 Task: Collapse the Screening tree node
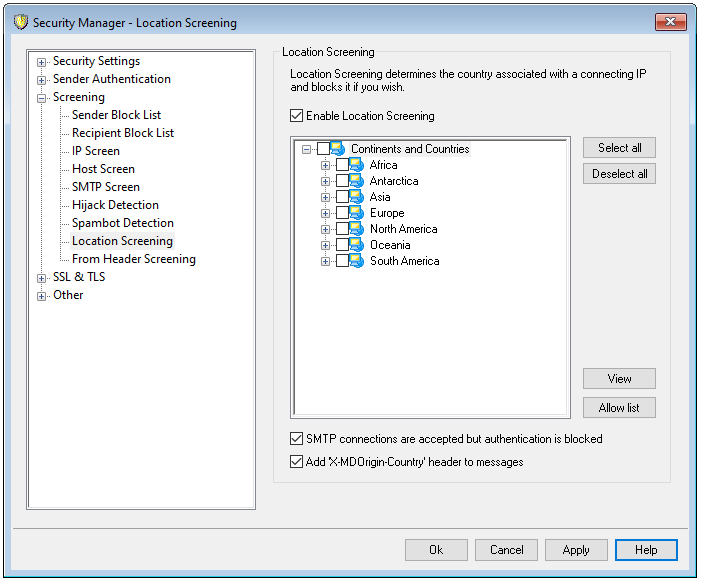42,98
